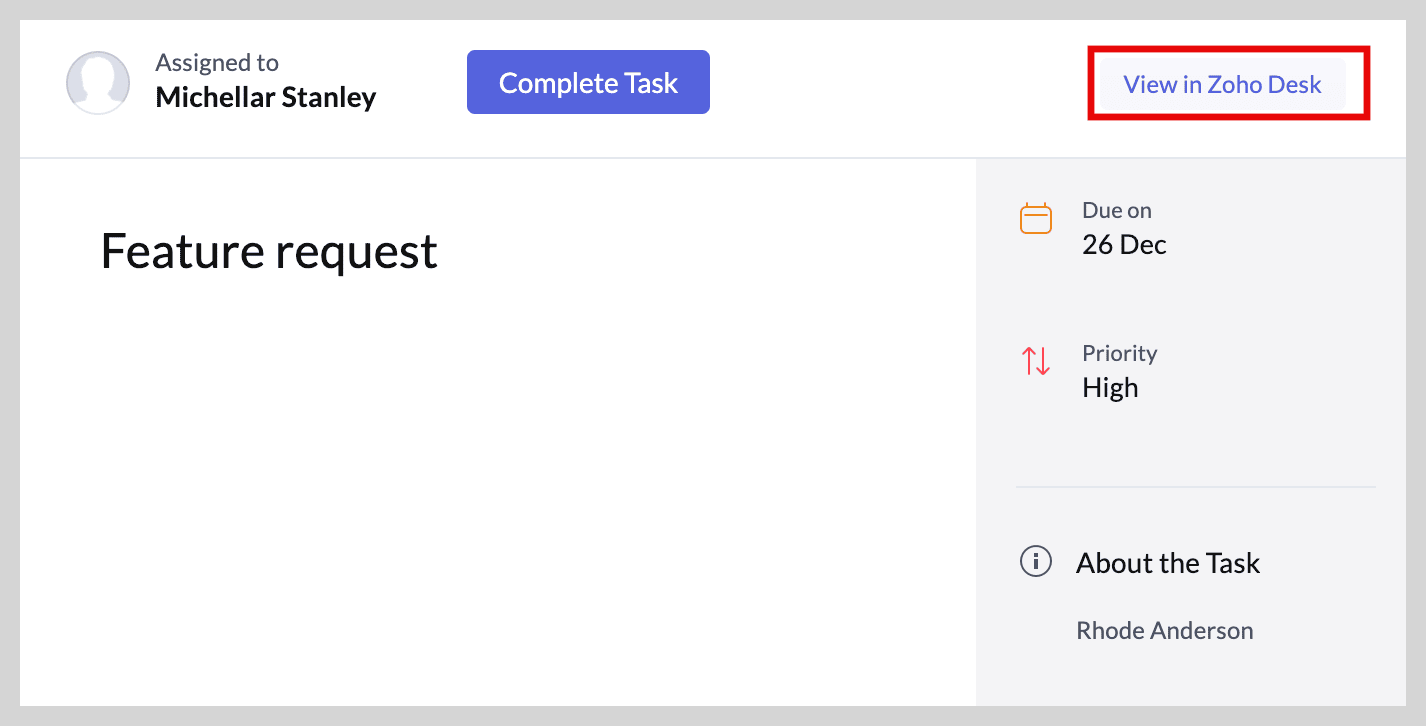Screen dimensions: 1426x726
Task: Open the task via View in Zoho Desk
Action: [1222, 84]
